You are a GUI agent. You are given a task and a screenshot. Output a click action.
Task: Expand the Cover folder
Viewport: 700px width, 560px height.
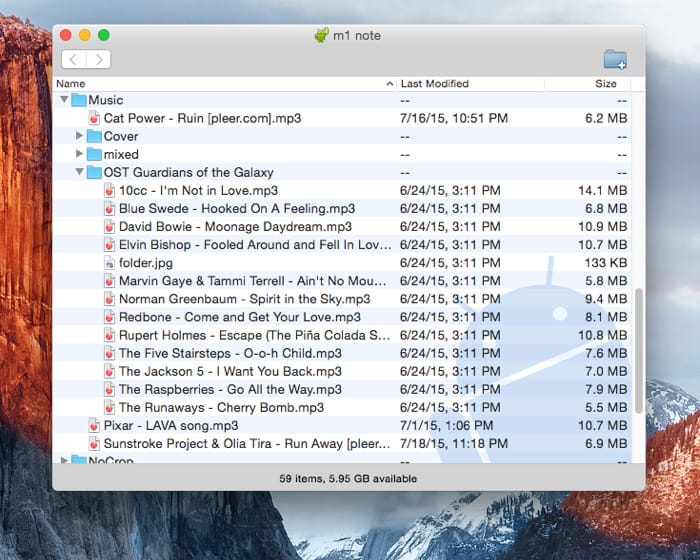tap(79, 135)
